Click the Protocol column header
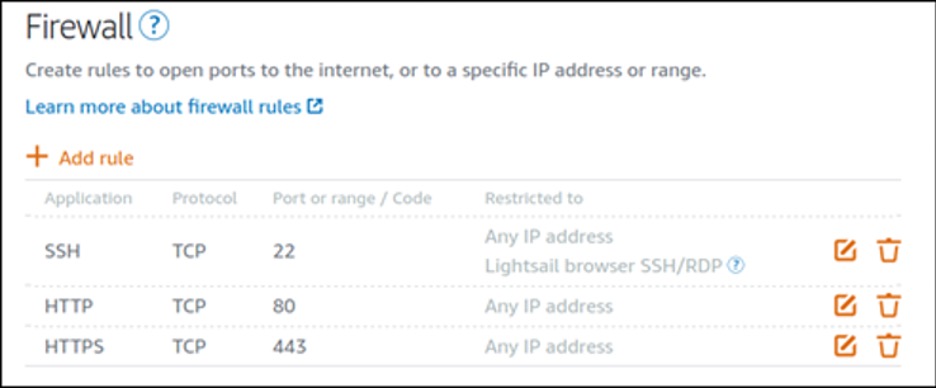Image resolution: width=936 pixels, height=388 pixels. click(205, 198)
